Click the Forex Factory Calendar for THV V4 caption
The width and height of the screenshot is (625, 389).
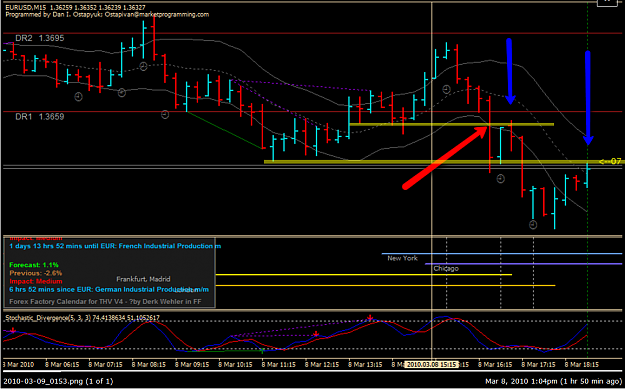pos(105,302)
